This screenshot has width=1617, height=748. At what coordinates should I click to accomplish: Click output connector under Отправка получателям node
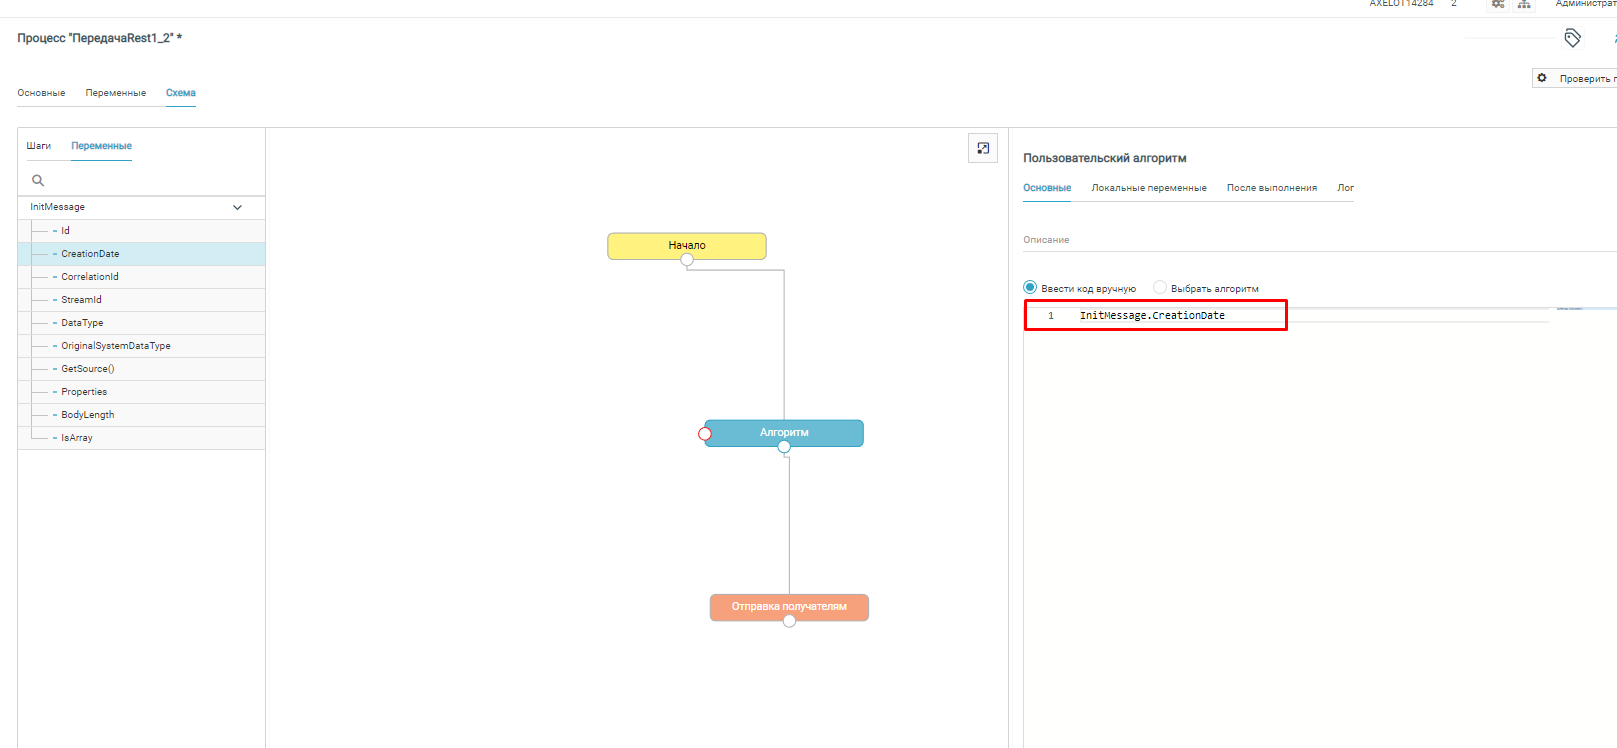coord(789,621)
